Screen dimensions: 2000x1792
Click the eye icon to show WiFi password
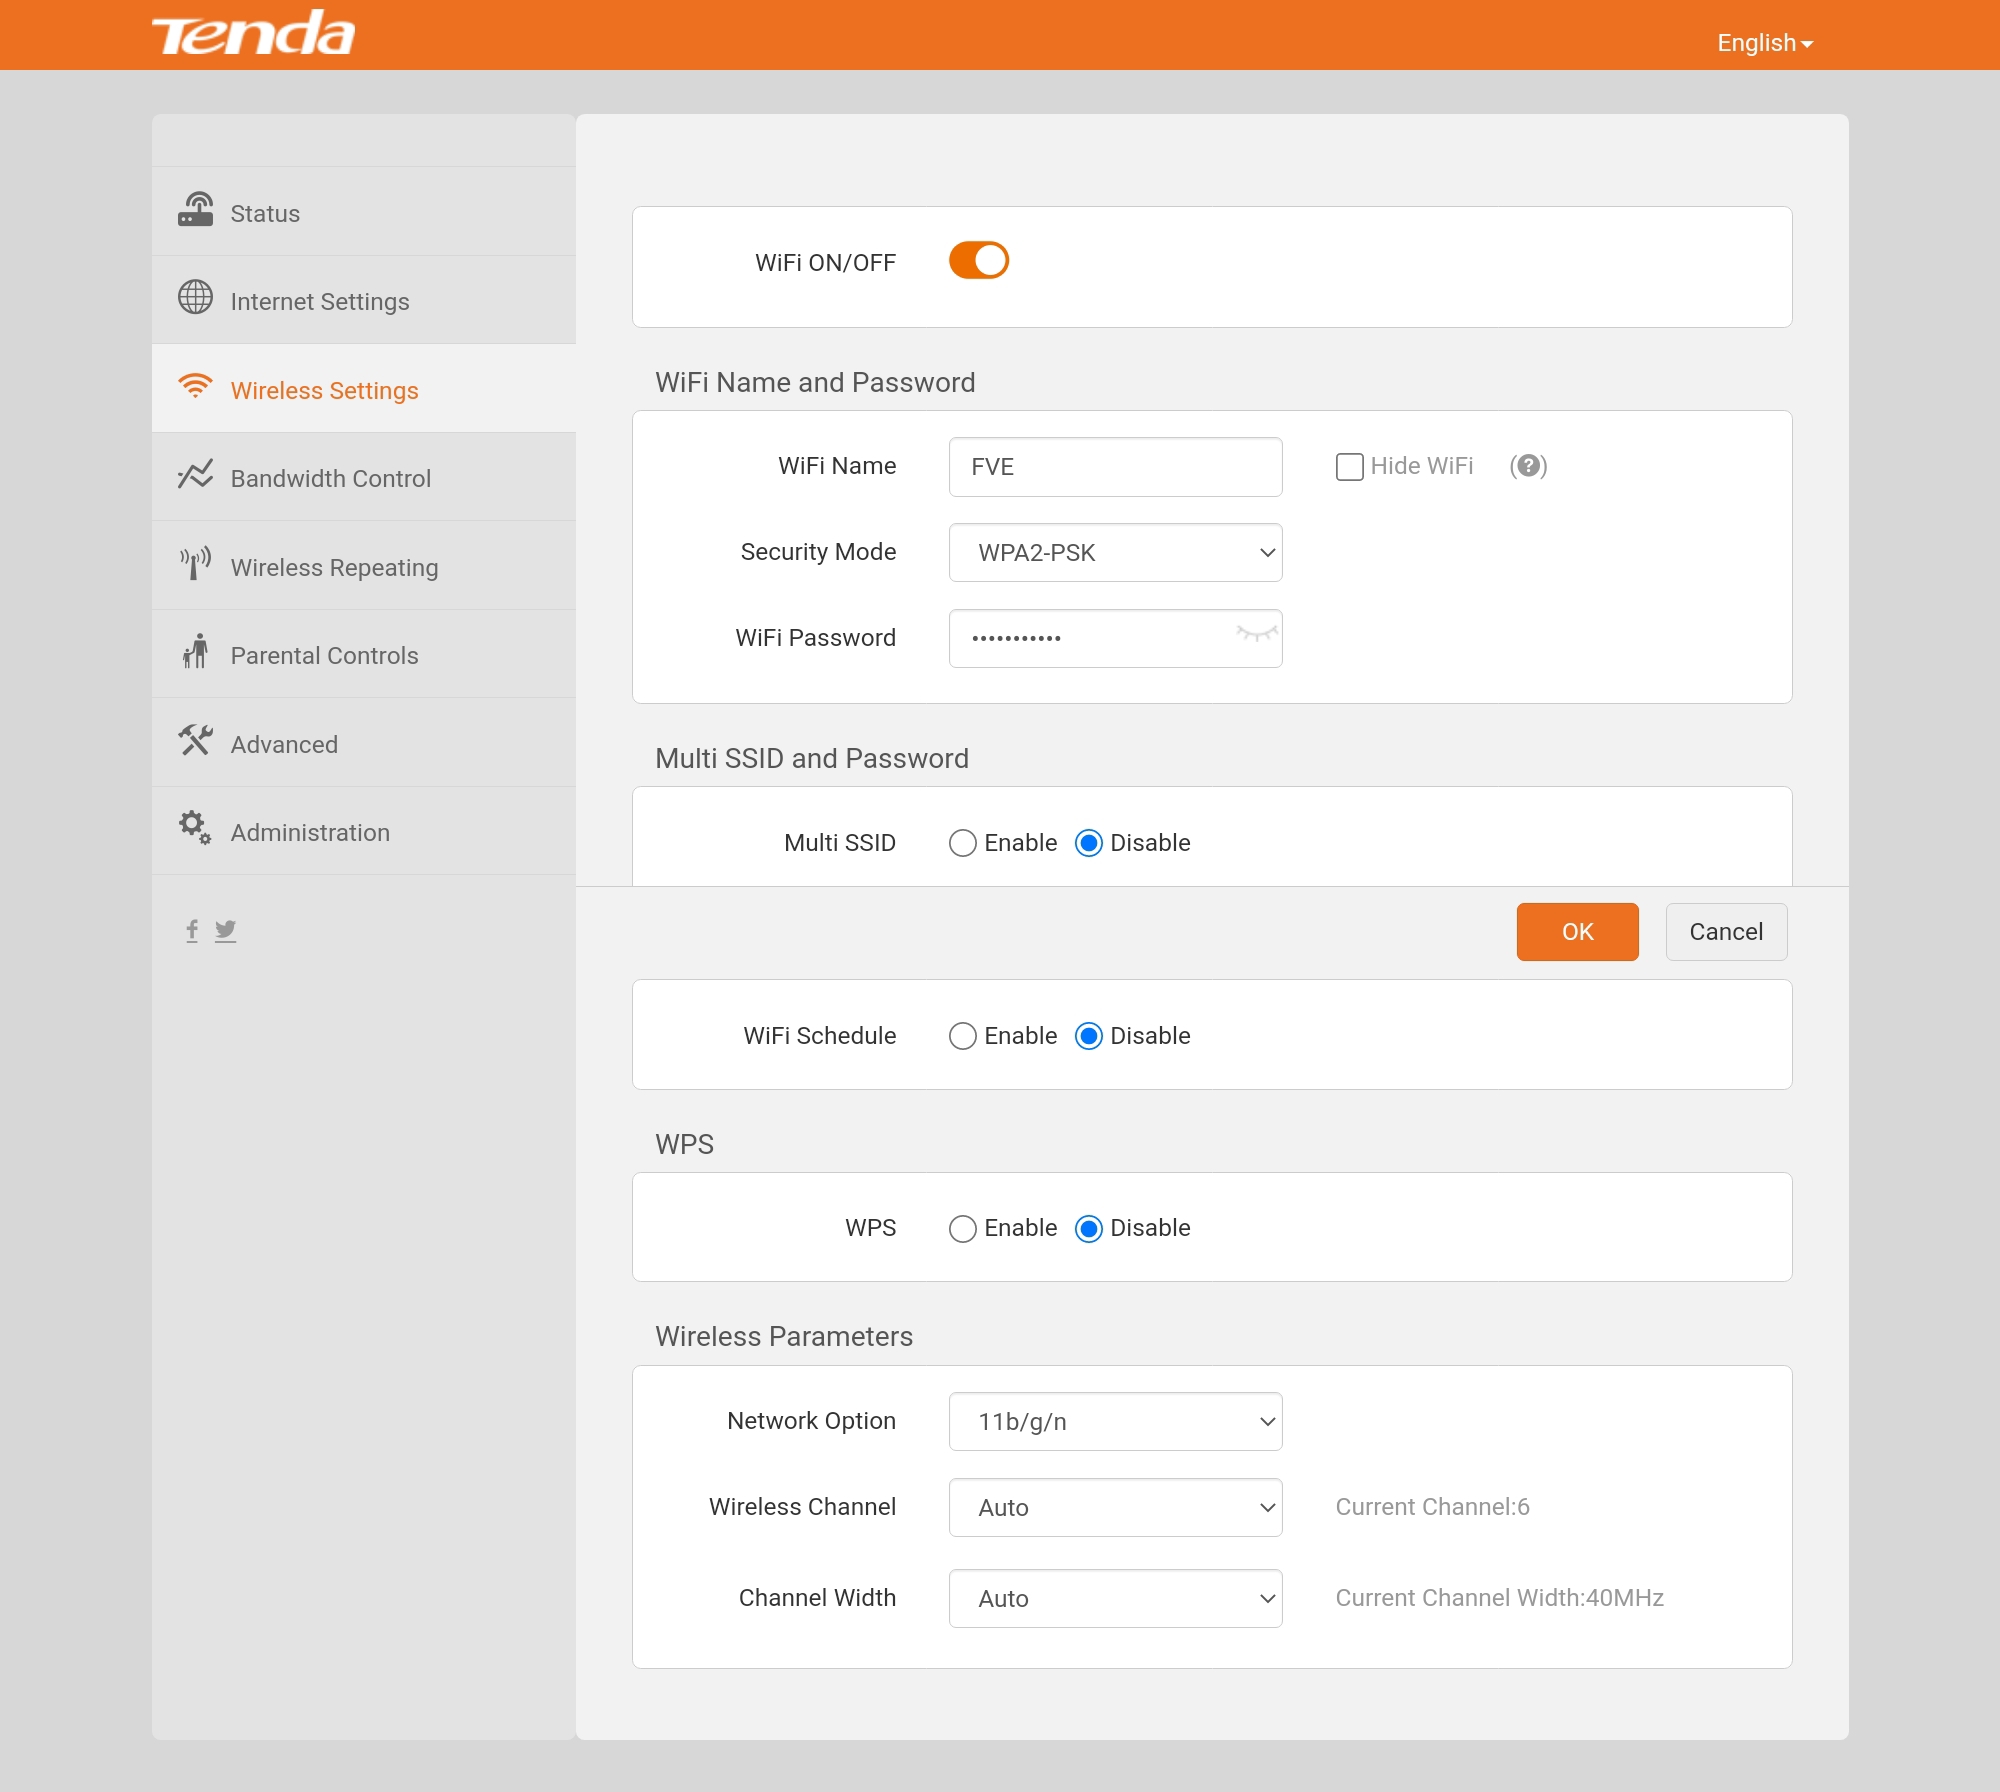[x=1256, y=634]
